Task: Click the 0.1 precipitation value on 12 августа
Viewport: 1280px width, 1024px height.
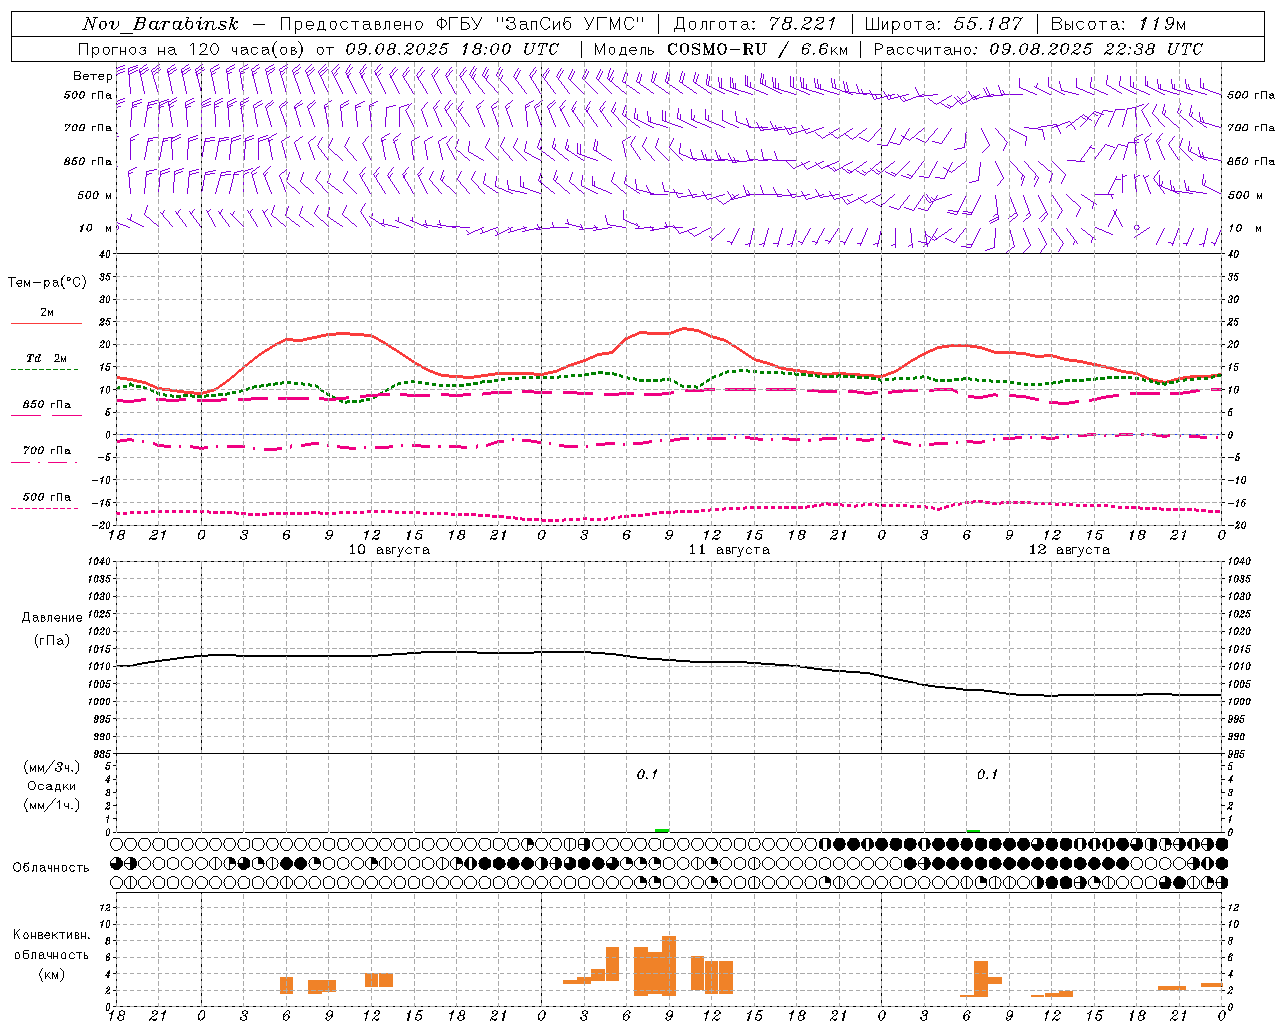Action: pos(988,775)
